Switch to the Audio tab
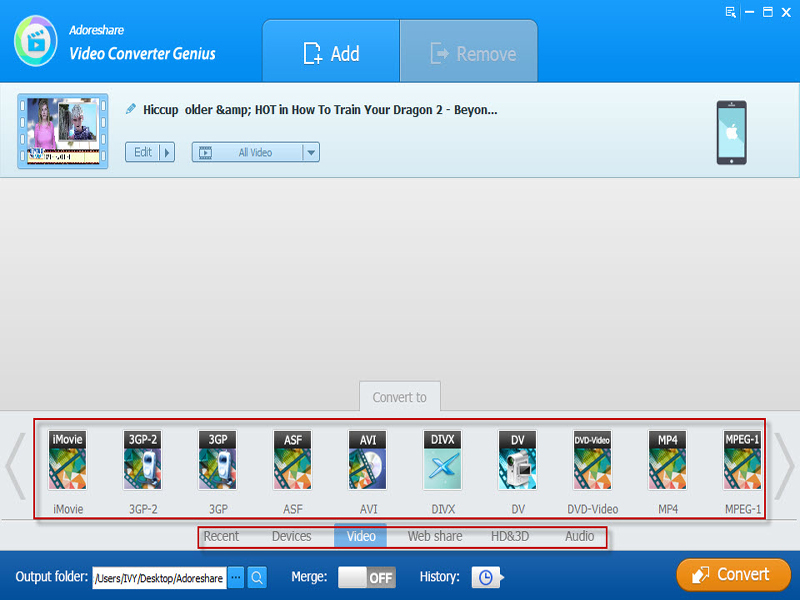Viewport: 800px width, 600px height. coord(579,536)
